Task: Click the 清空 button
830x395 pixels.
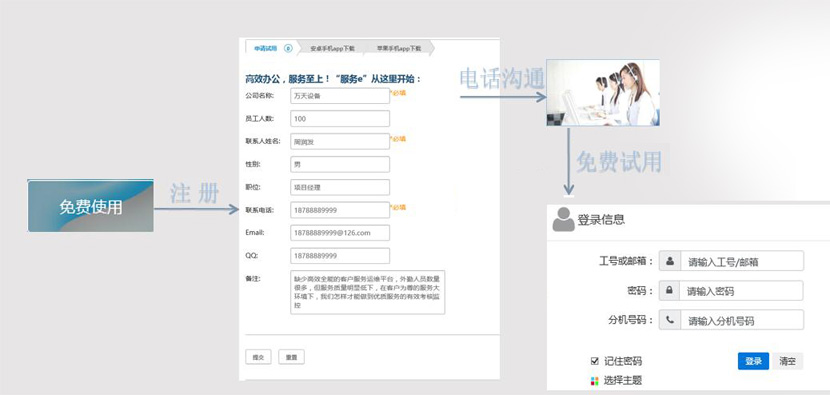Action: pyautogui.click(x=787, y=361)
